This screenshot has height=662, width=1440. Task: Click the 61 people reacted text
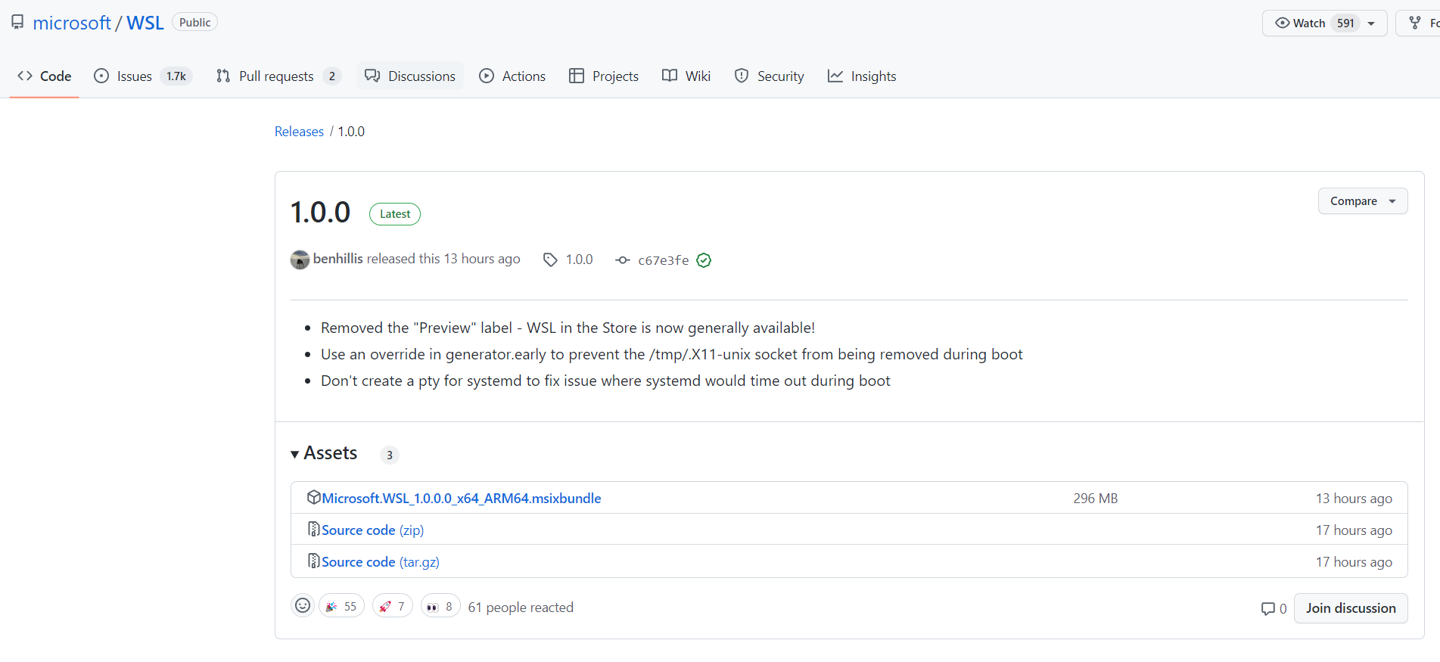tap(521, 607)
